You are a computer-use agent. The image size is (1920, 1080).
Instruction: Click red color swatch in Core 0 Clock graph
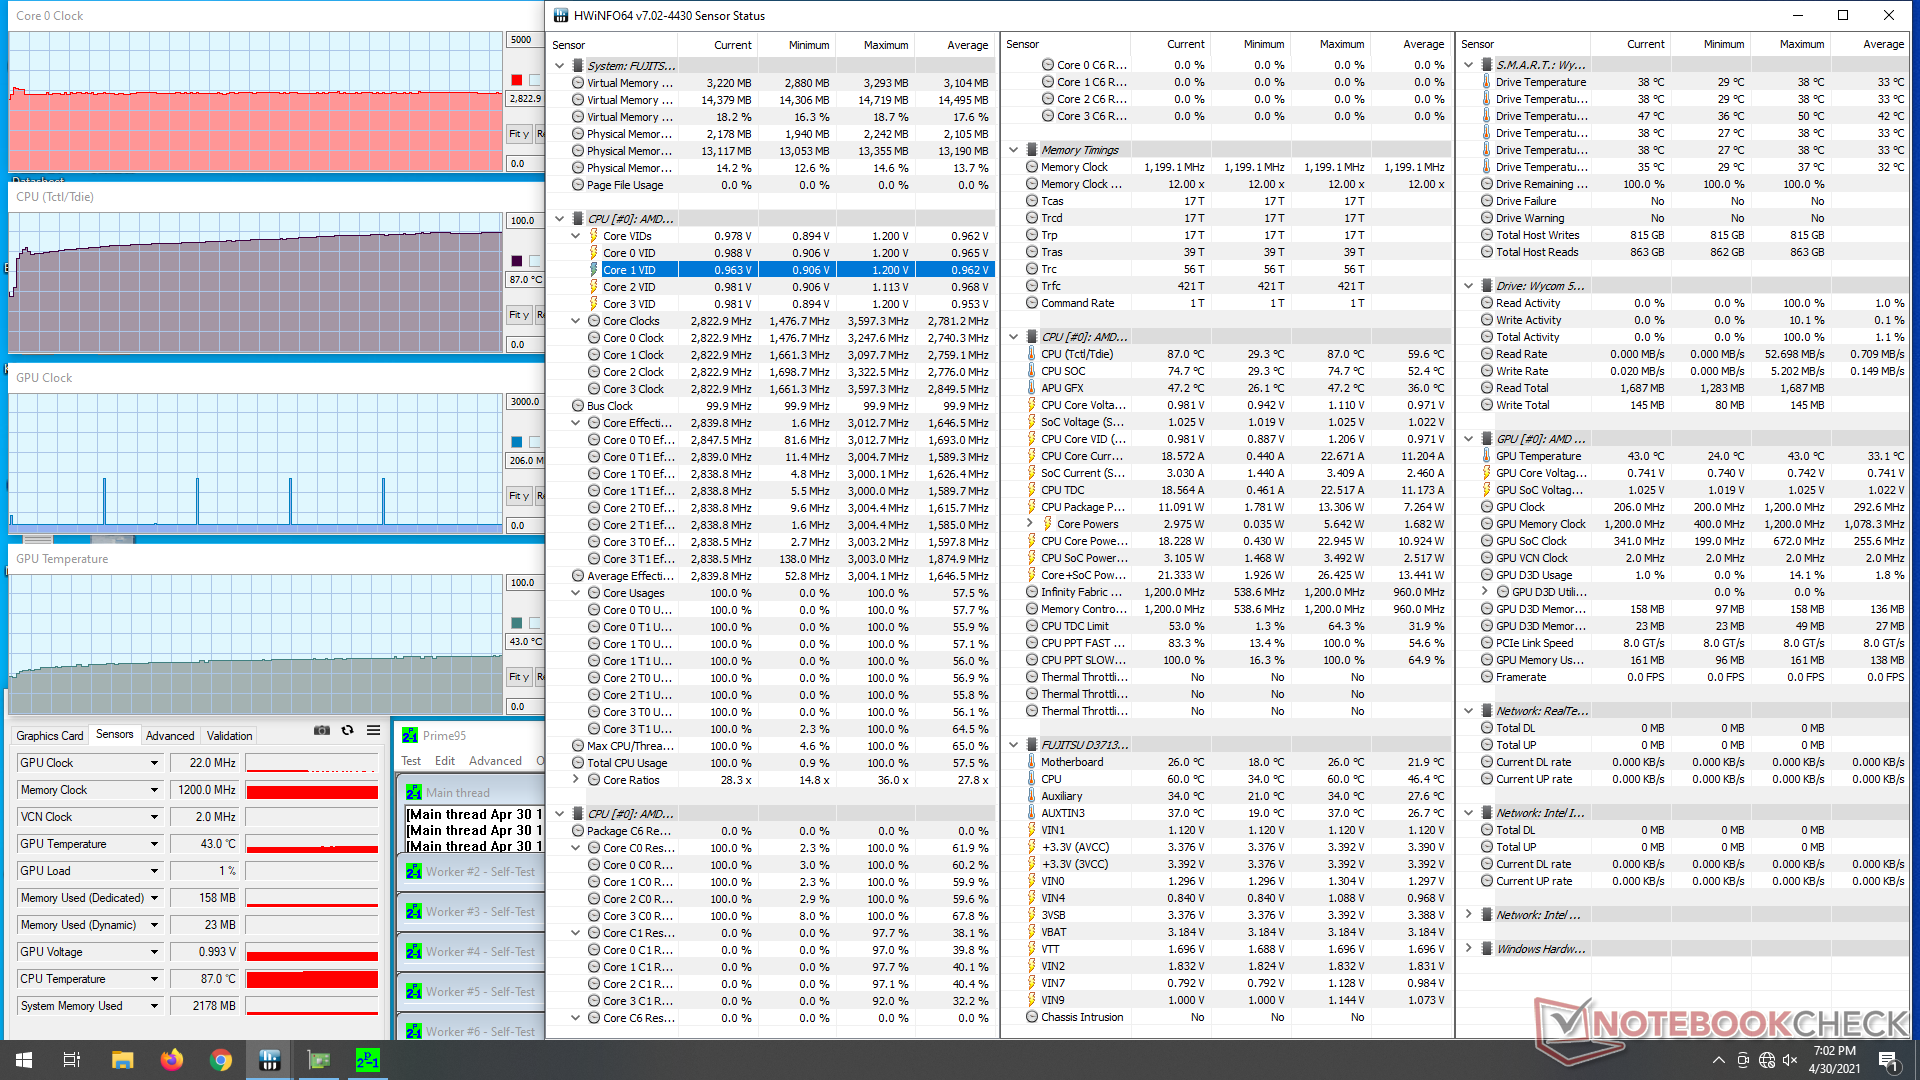pos(516,80)
